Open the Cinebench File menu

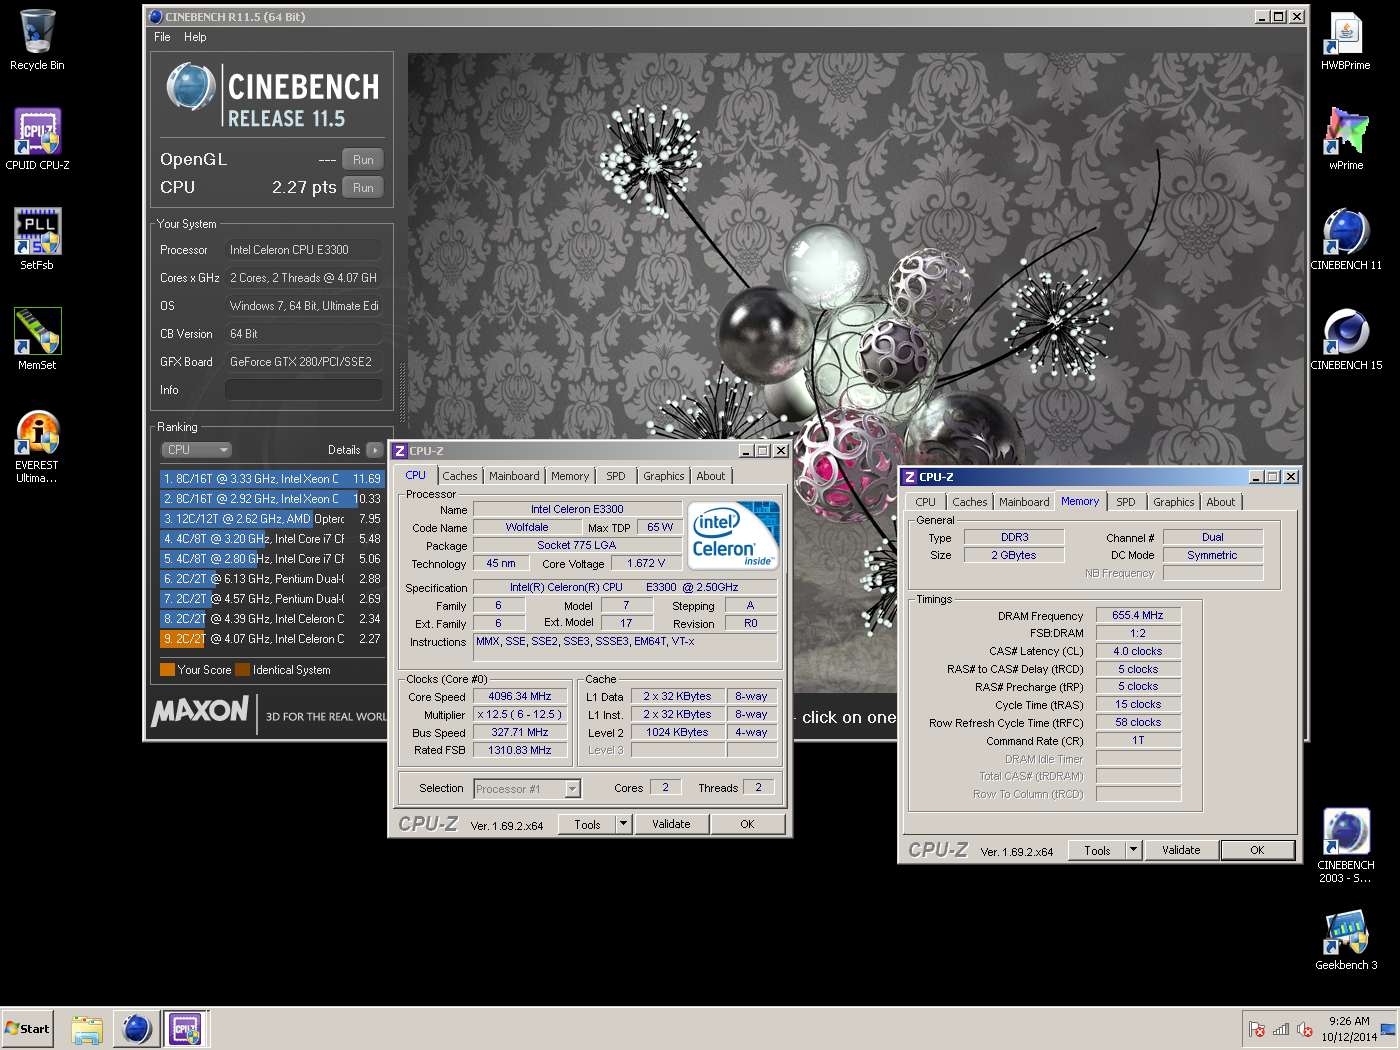[x=162, y=37]
